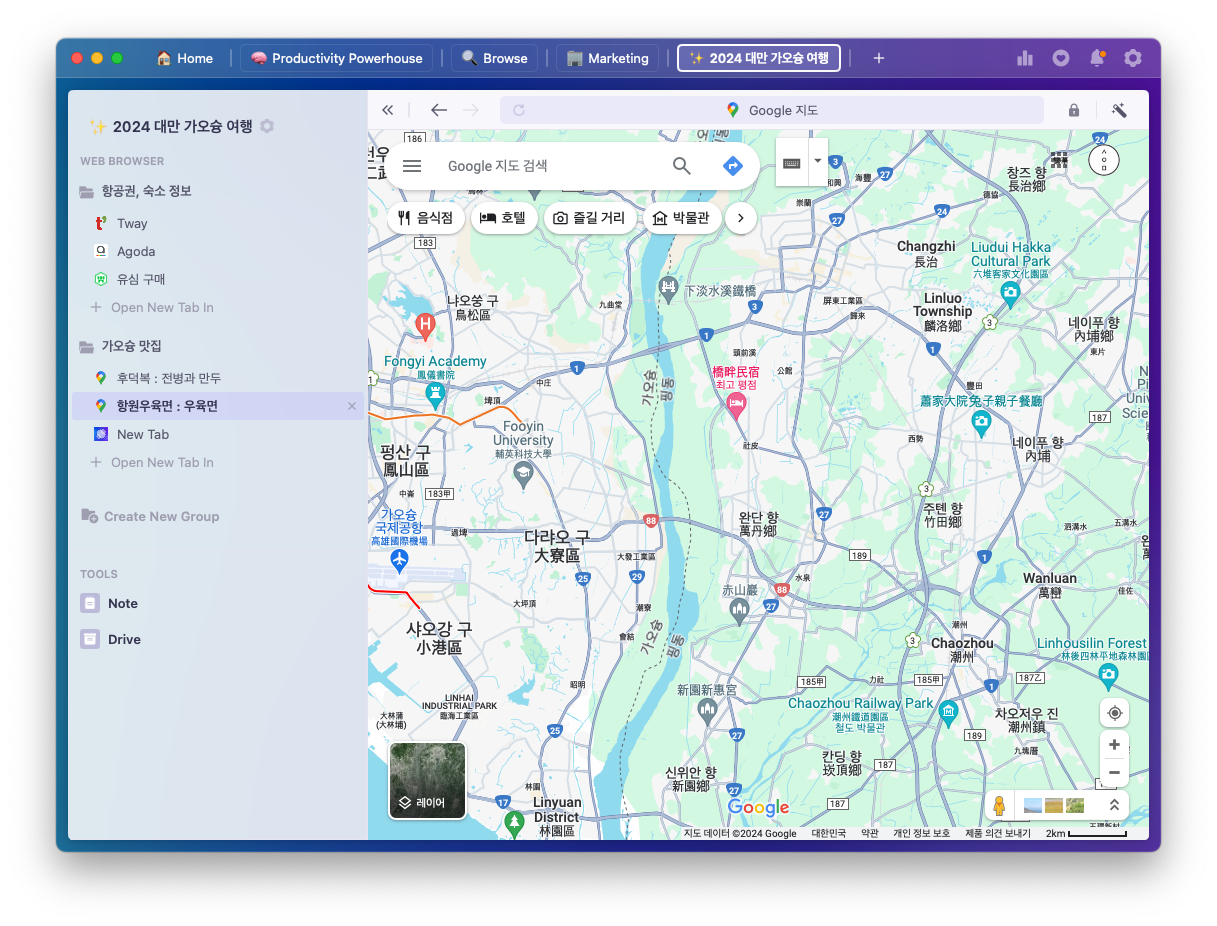Viewport: 1217px width, 926px height.
Task: Open the Google Maps hamburger menu
Action: 412,166
